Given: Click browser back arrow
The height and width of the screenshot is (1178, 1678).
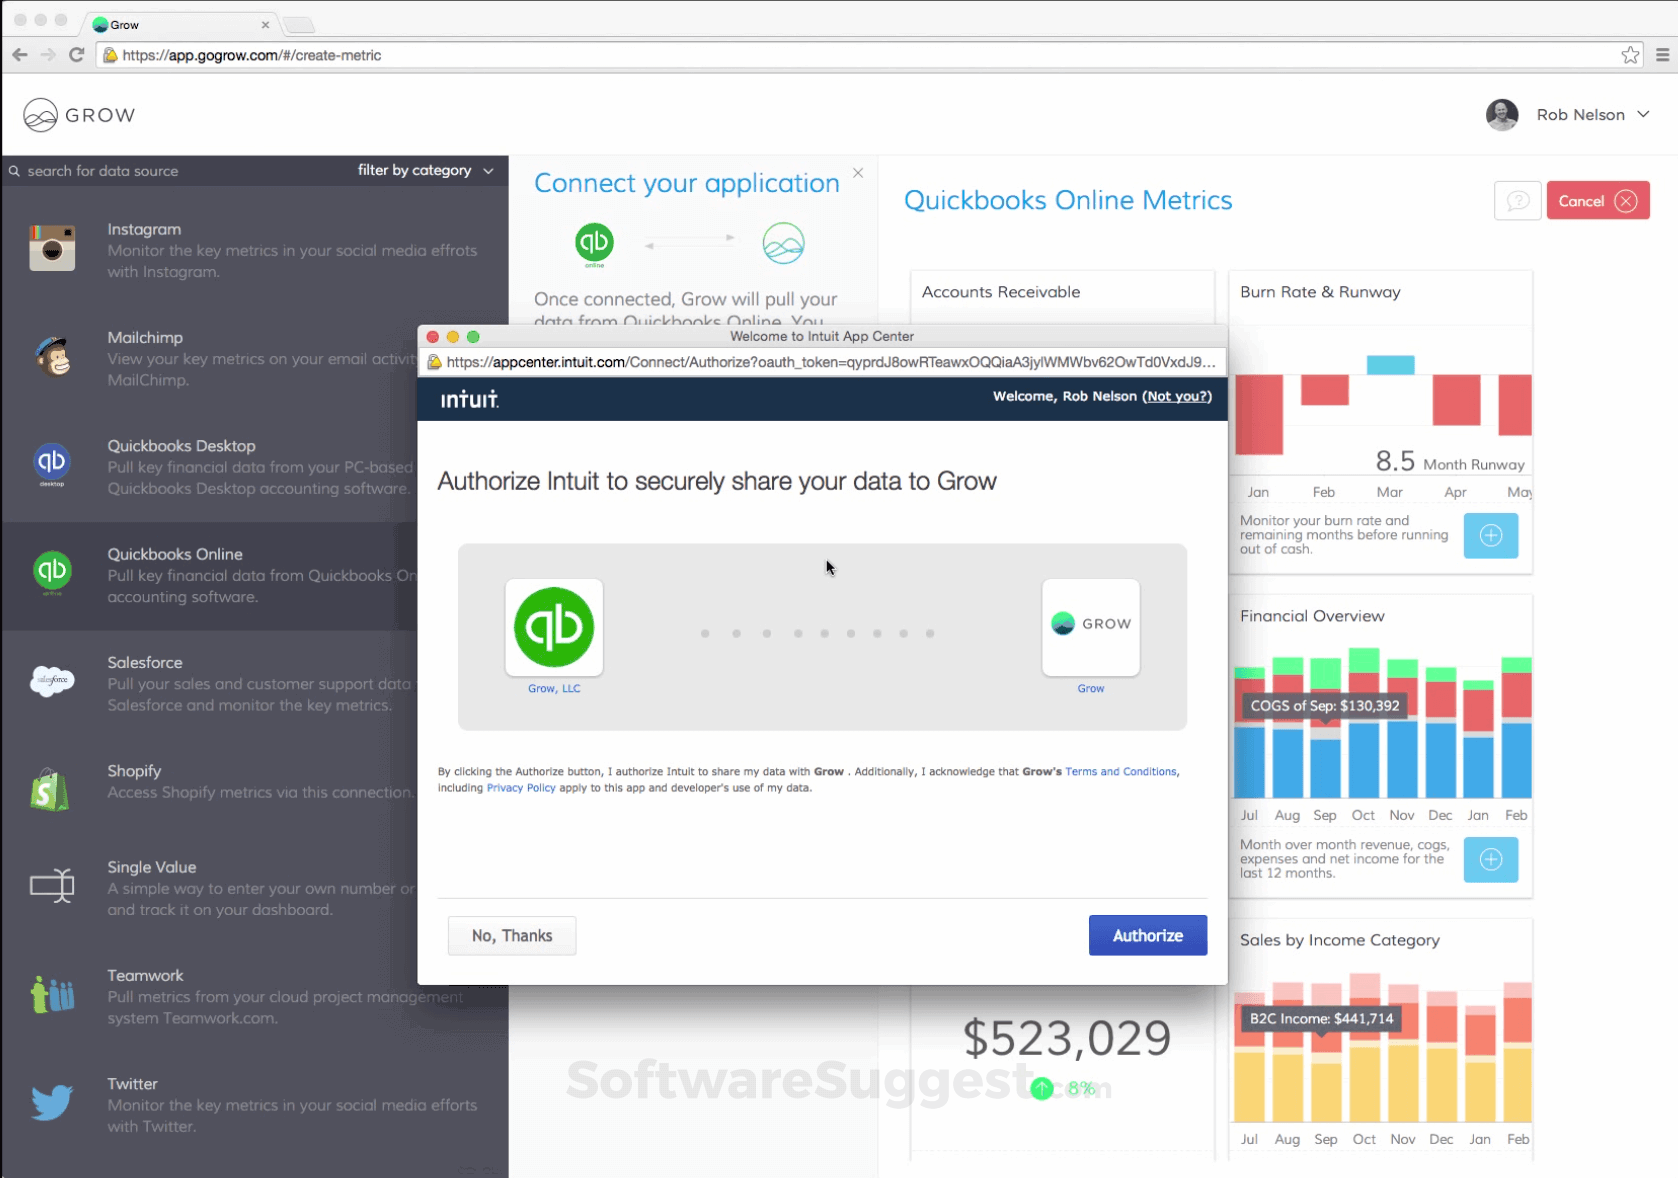Looking at the screenshot, I should 20,55.
